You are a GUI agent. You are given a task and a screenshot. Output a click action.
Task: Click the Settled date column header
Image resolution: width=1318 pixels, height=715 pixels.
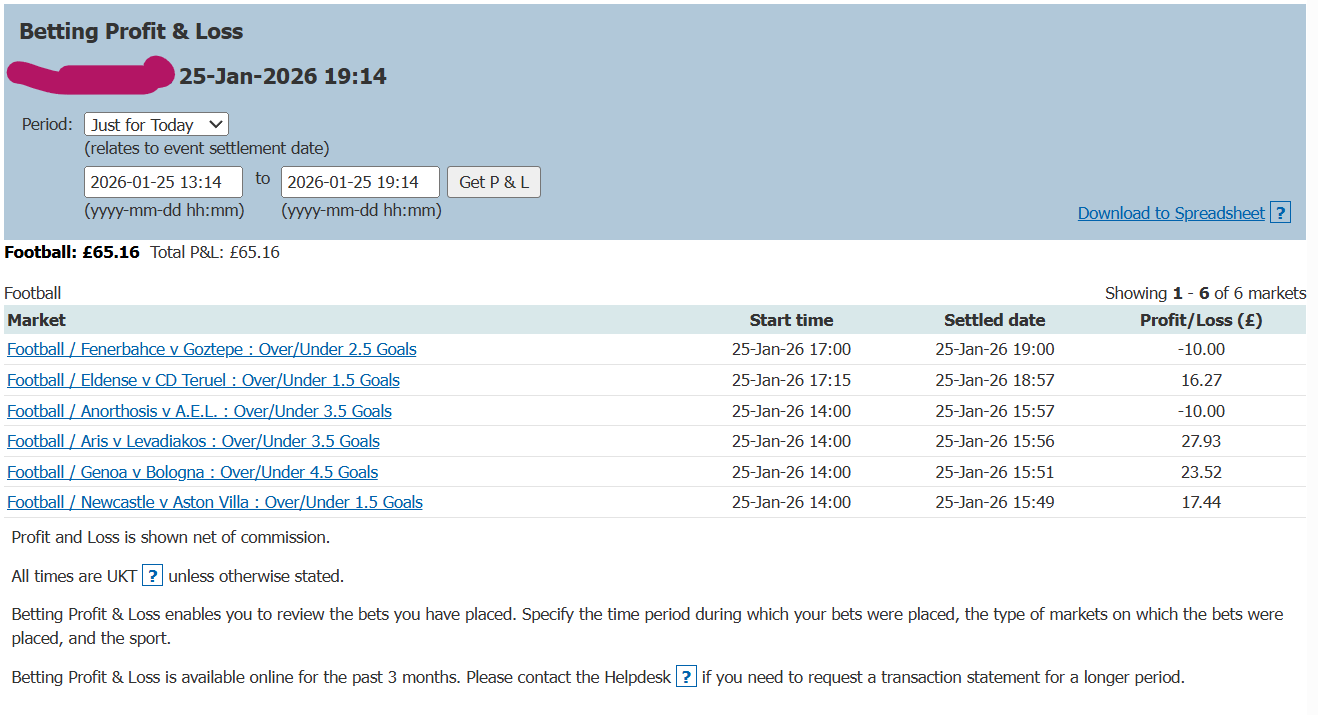994,318
